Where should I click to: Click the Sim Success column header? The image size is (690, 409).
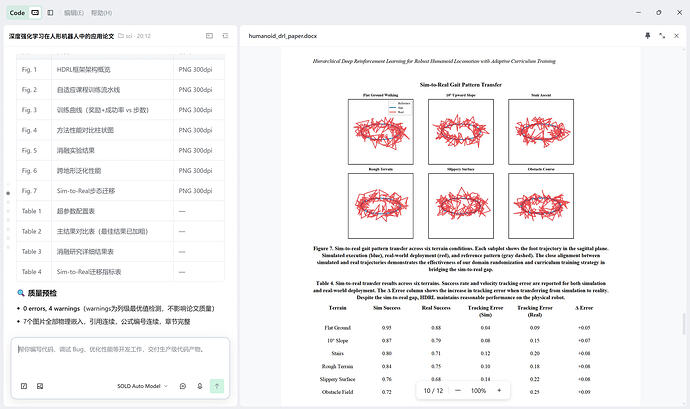(x=387, y=308)
